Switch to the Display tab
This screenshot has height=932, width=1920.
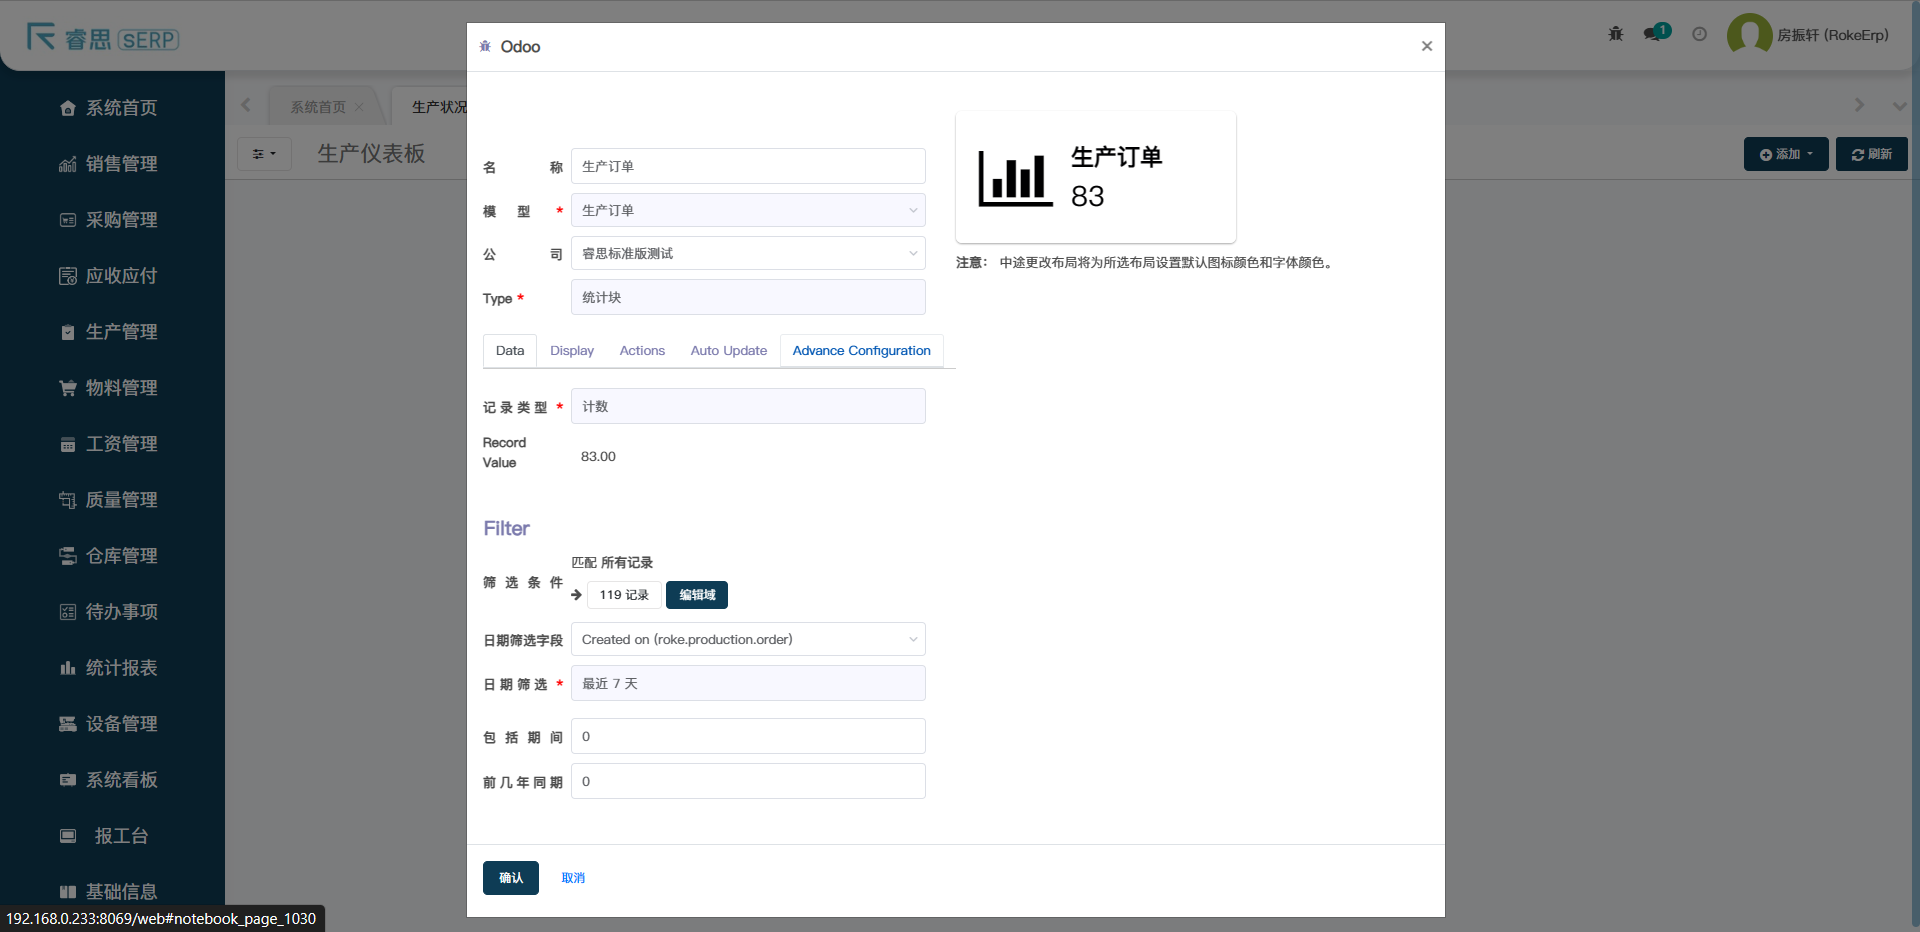[572, 351]
